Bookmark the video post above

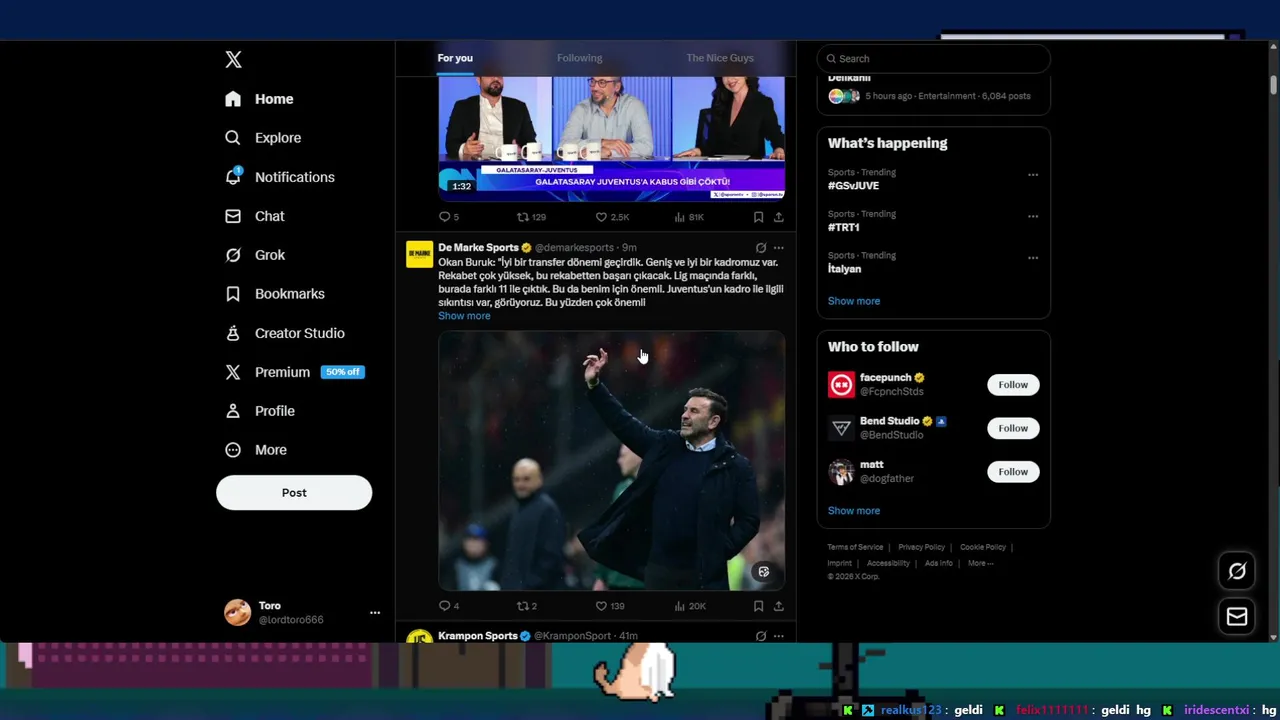click(x=758, y=217)
